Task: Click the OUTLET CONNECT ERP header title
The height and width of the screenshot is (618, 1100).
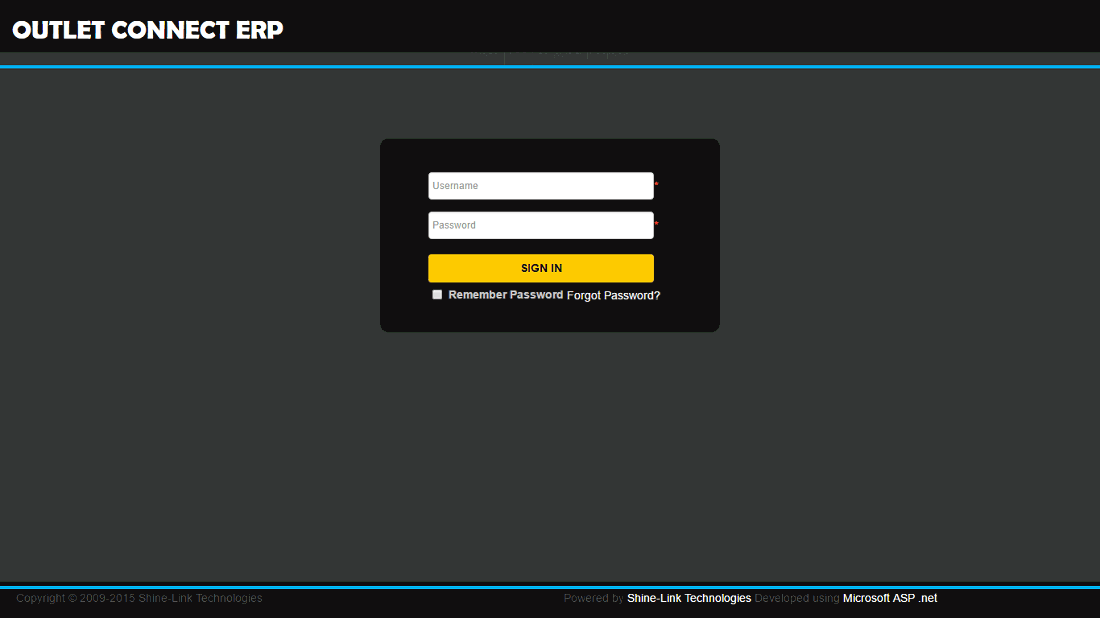Action: point(148,30)
